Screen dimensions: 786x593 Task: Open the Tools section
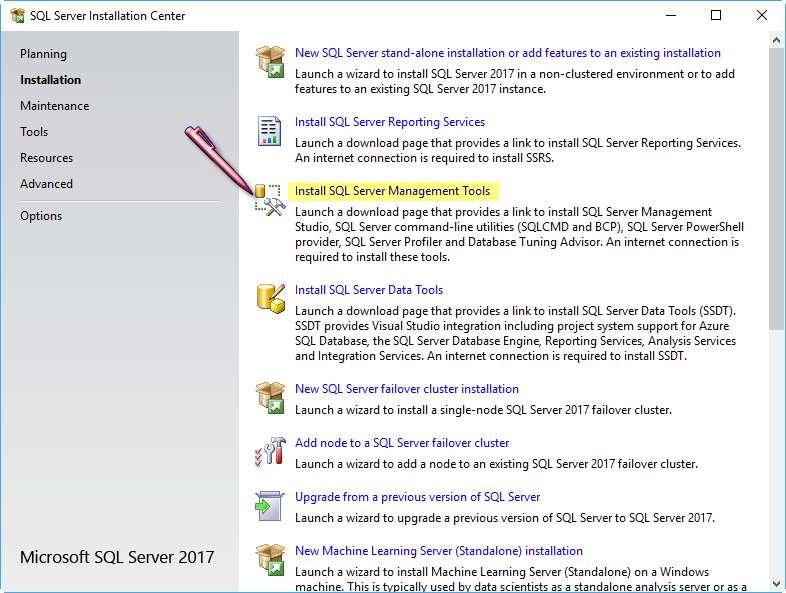(x=34, y=132)
